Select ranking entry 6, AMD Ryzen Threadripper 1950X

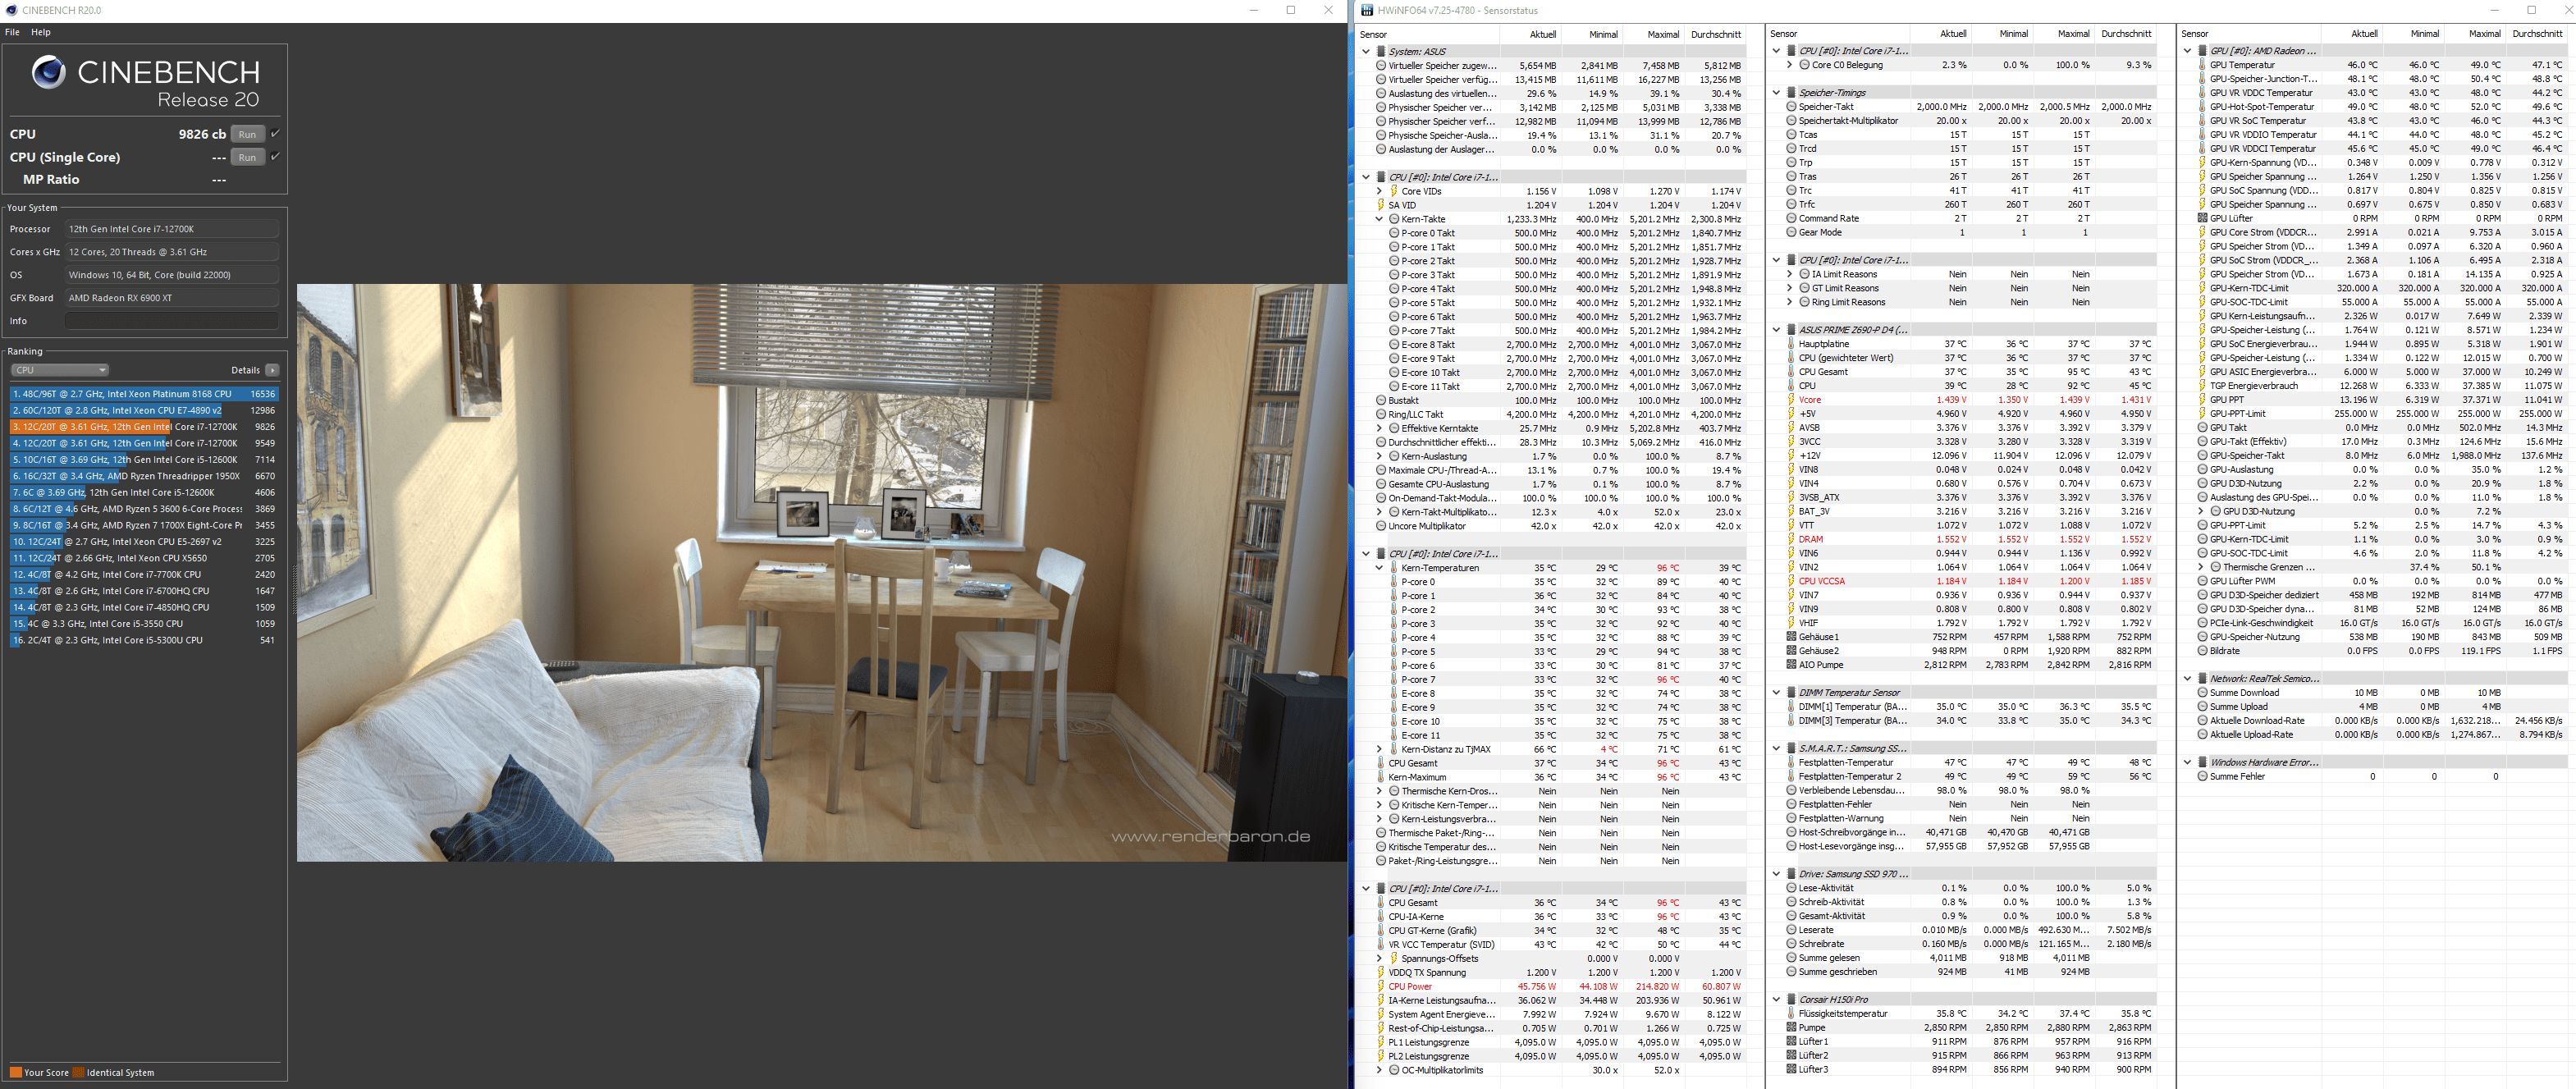click(144, 476)
